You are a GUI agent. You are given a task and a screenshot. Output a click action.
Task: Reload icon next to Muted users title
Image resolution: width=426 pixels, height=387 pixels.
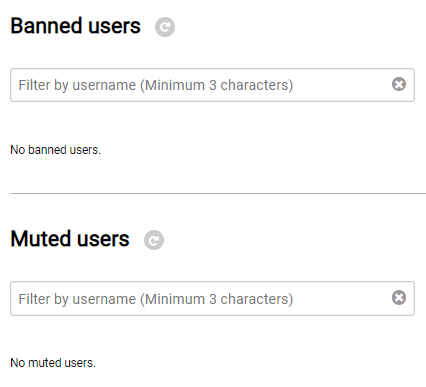click(x=154, y=240)
